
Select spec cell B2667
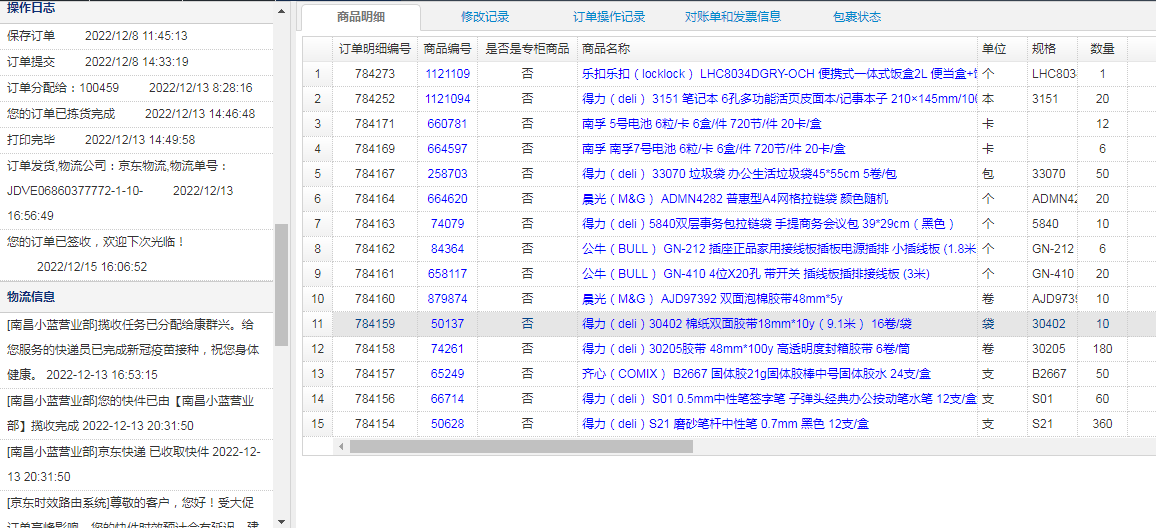pos(1052,374)
